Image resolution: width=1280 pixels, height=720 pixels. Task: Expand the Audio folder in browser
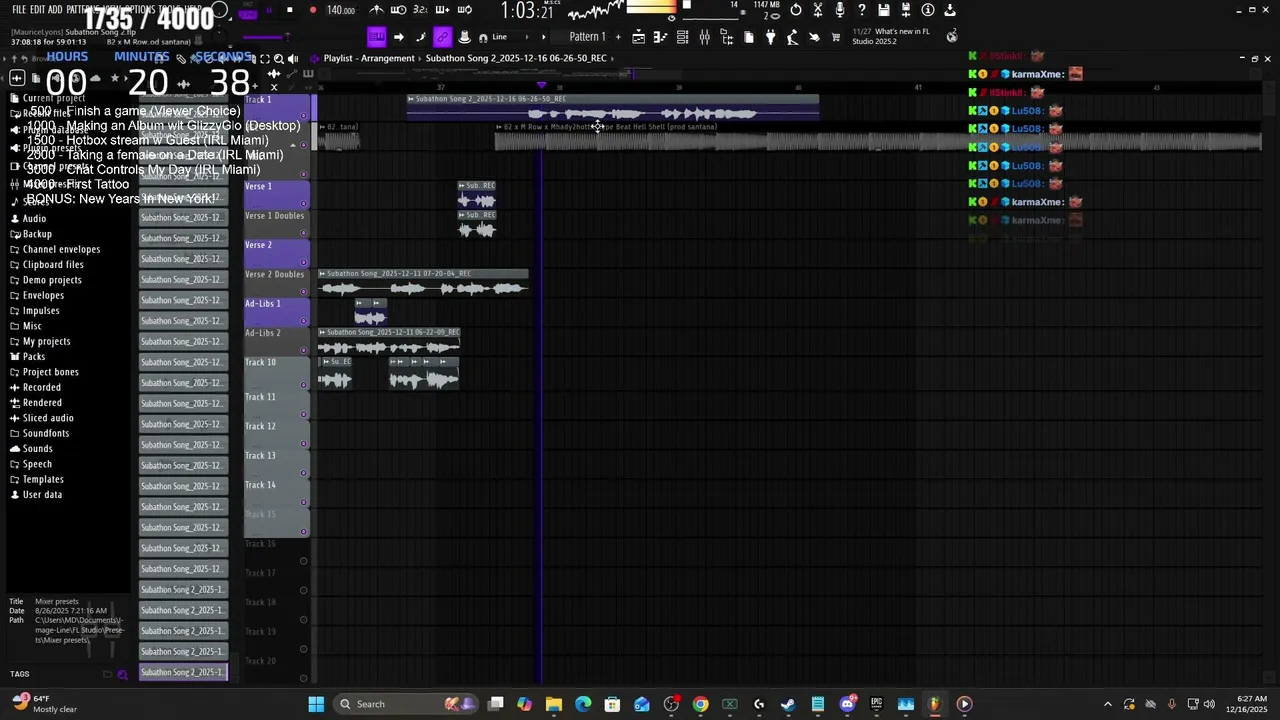click(x=35, y=218)
